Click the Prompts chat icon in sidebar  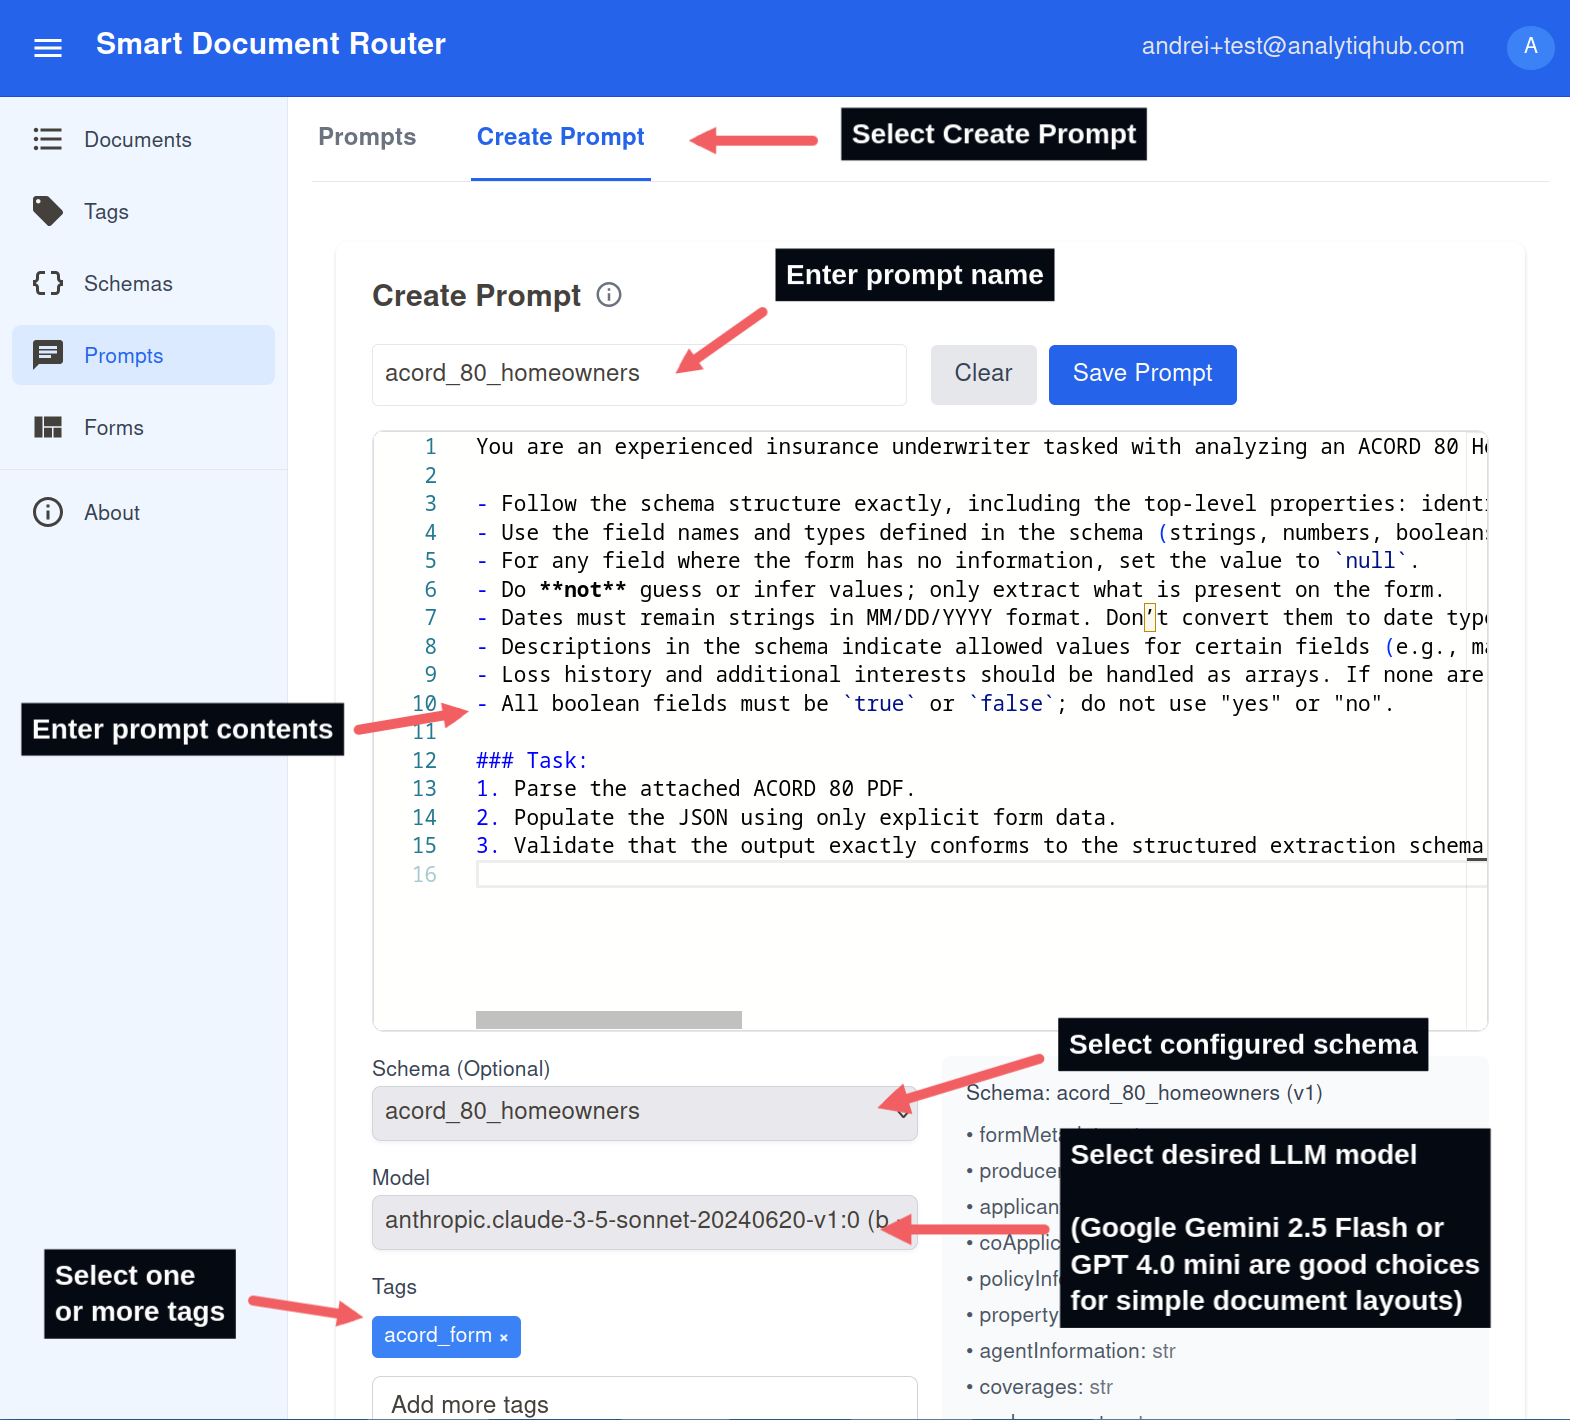click(x=48, y=355)
